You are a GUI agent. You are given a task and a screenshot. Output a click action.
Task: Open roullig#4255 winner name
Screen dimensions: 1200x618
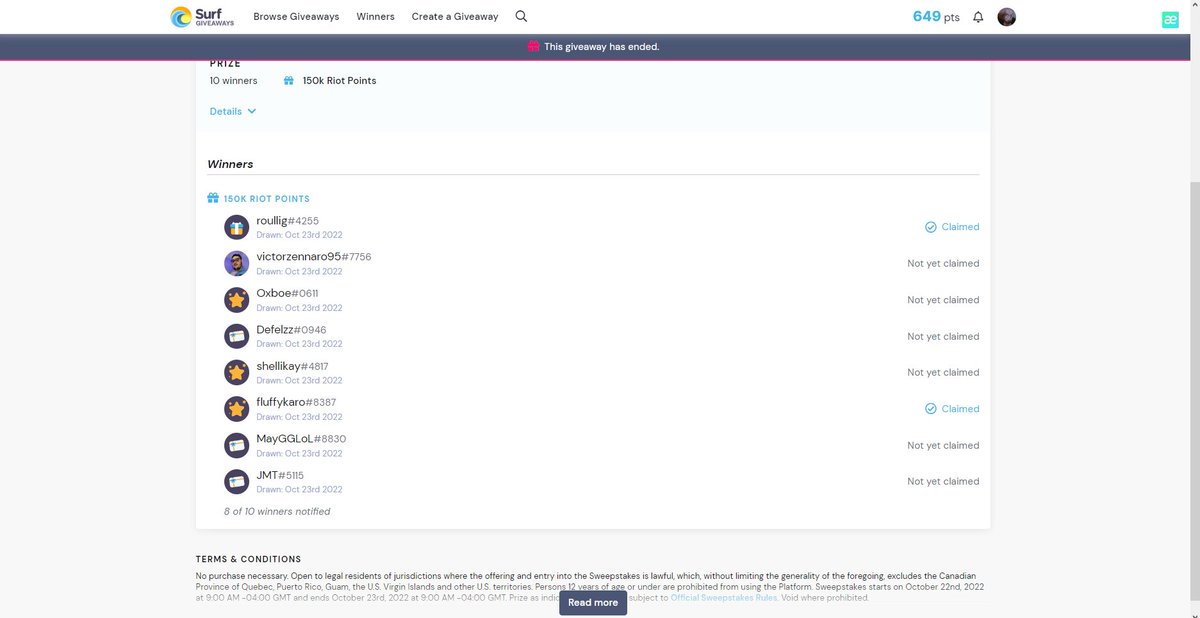[x=287, y=220]
